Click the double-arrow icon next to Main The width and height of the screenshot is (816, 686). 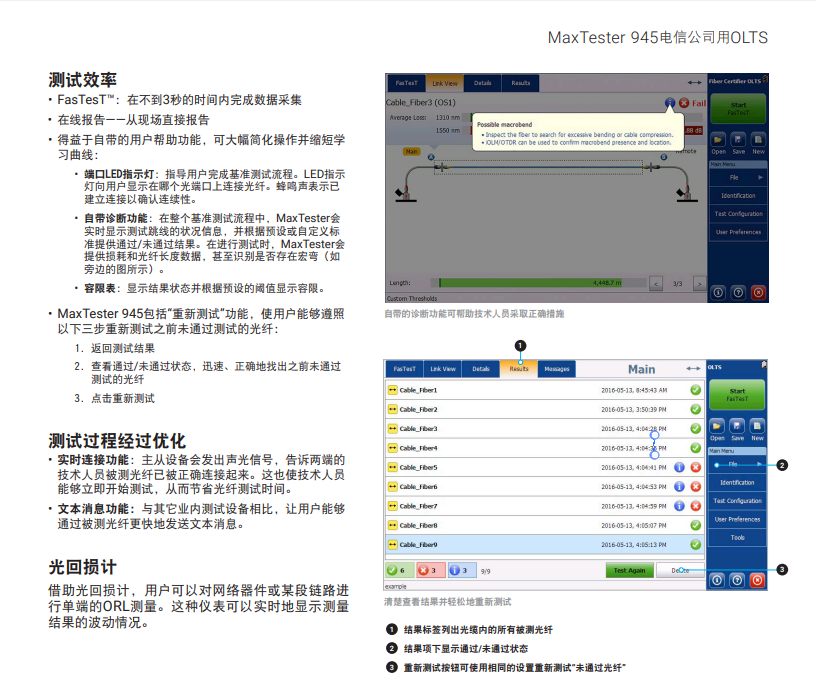point(693,369)
